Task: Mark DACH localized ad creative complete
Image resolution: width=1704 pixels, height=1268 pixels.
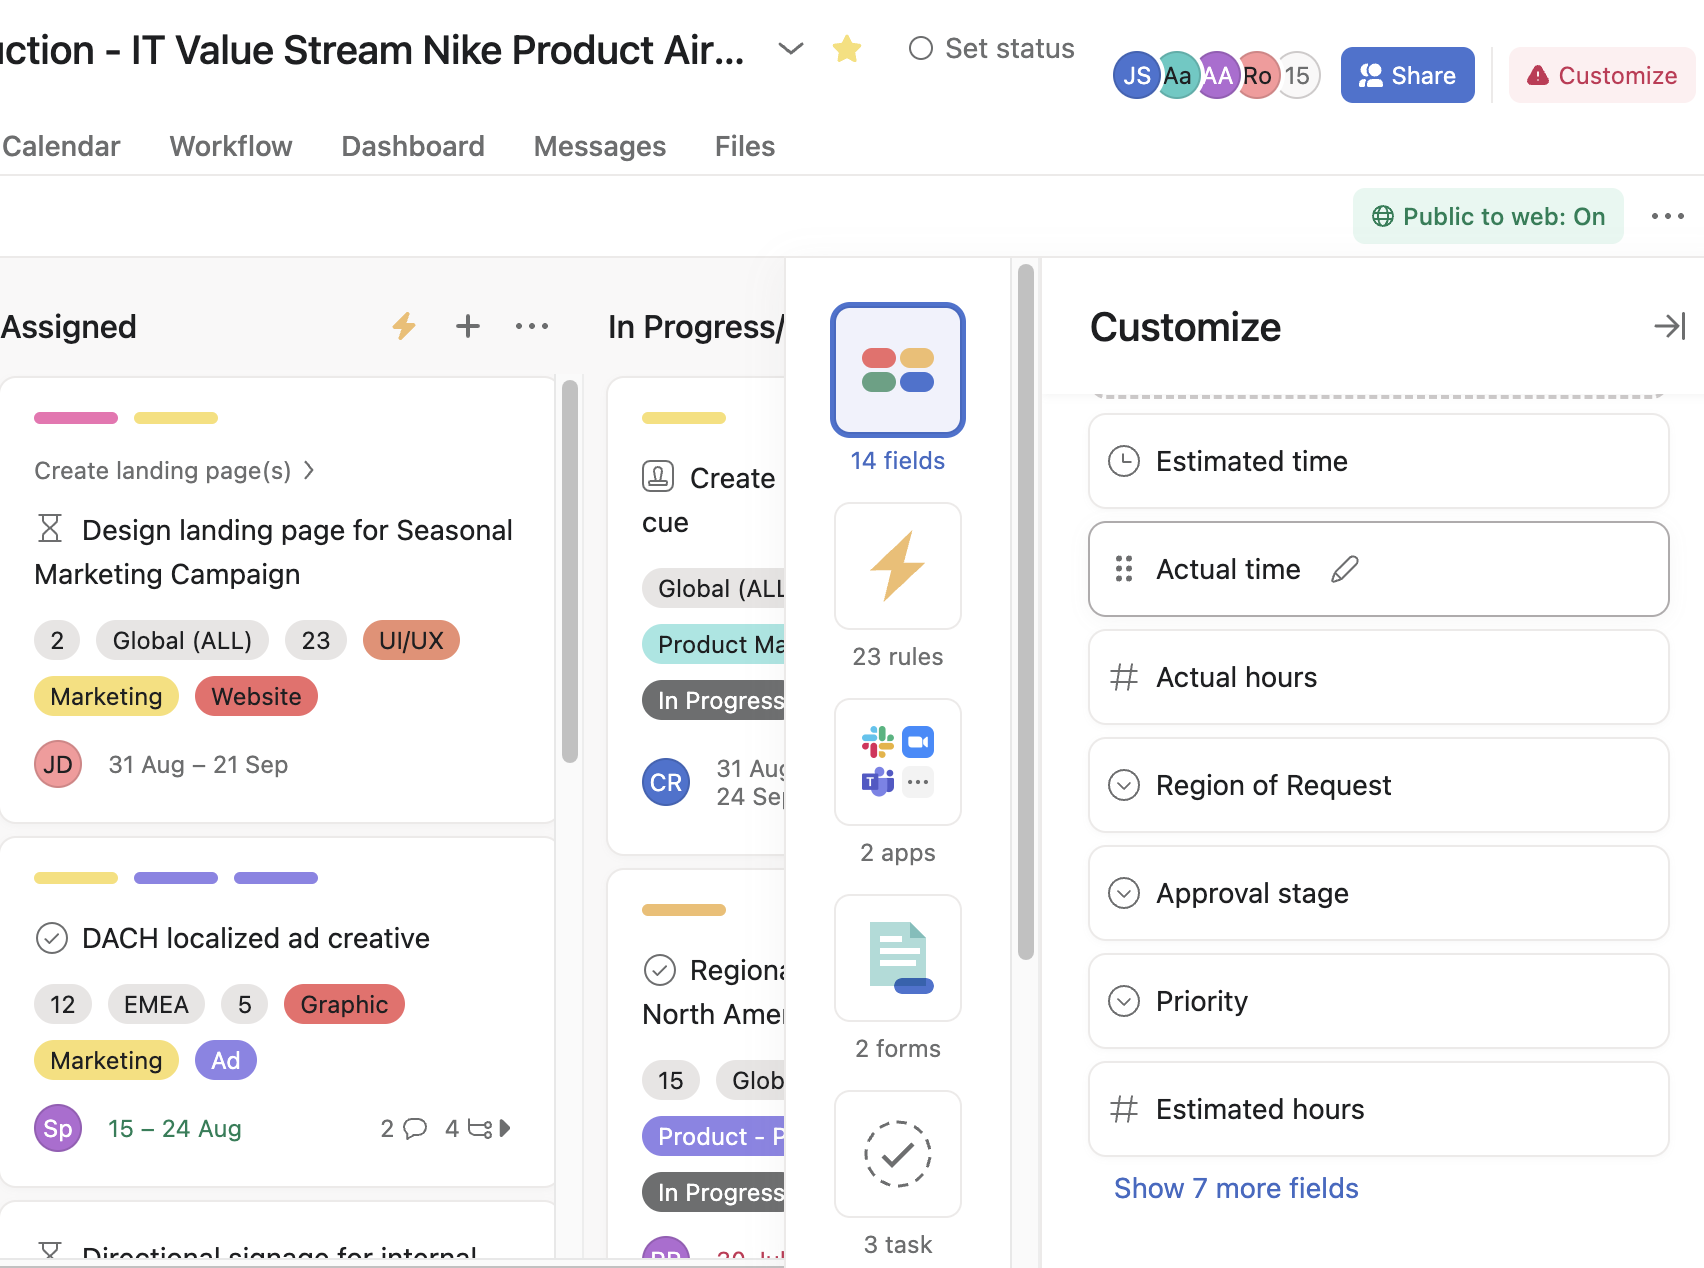Action: click(x=51, y=938)
